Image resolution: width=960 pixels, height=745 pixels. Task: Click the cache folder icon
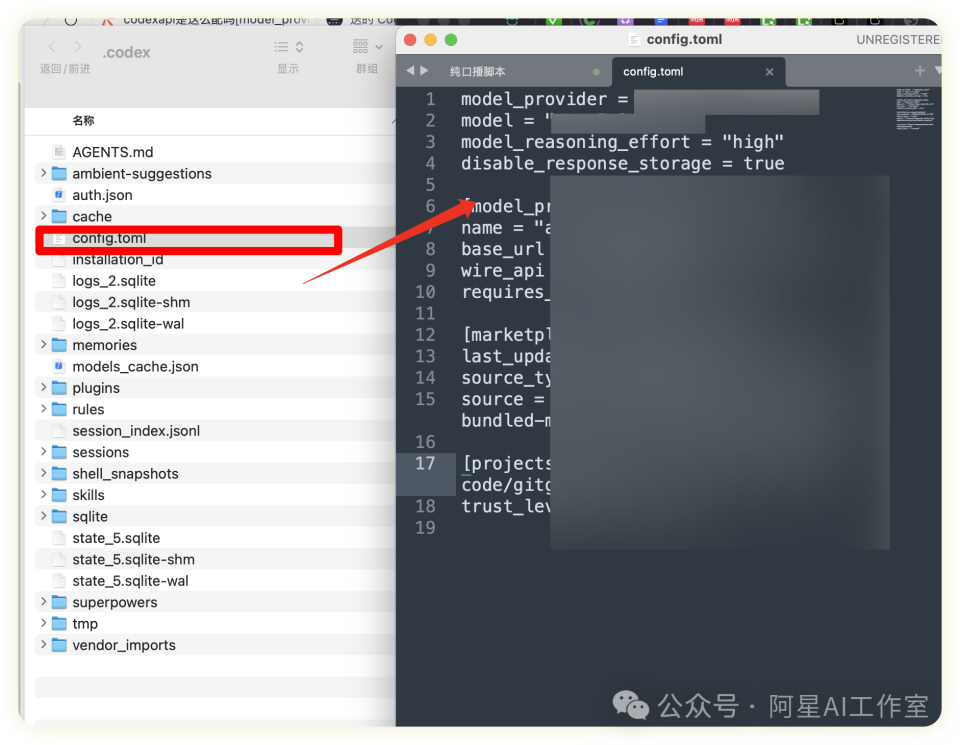coord(59,216)
